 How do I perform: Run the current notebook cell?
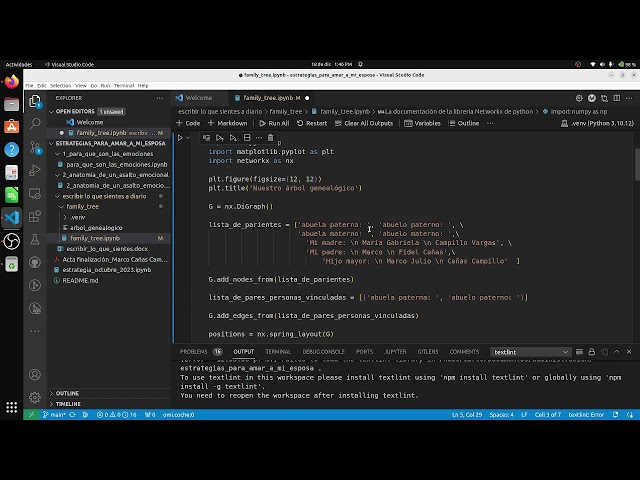(180, 138)
